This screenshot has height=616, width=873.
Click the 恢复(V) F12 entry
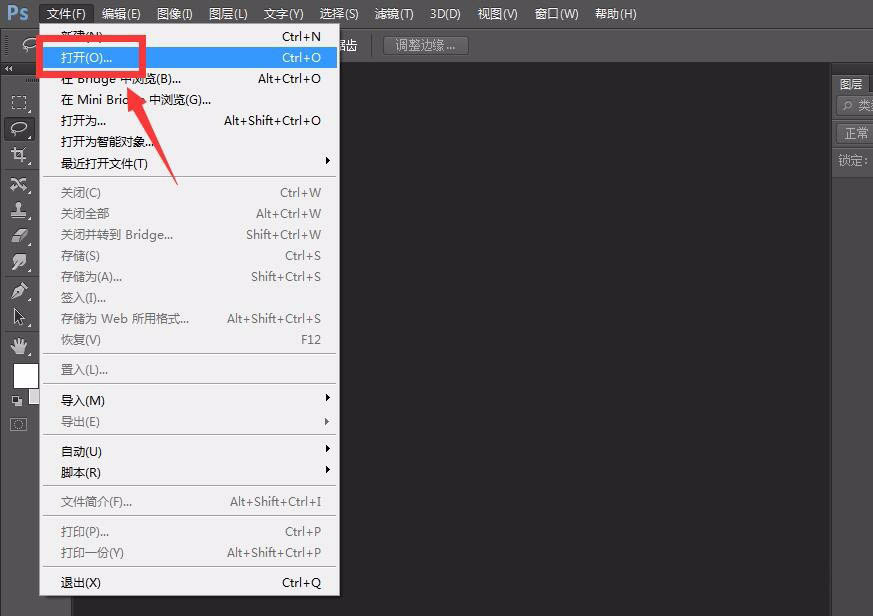[190, 340]
